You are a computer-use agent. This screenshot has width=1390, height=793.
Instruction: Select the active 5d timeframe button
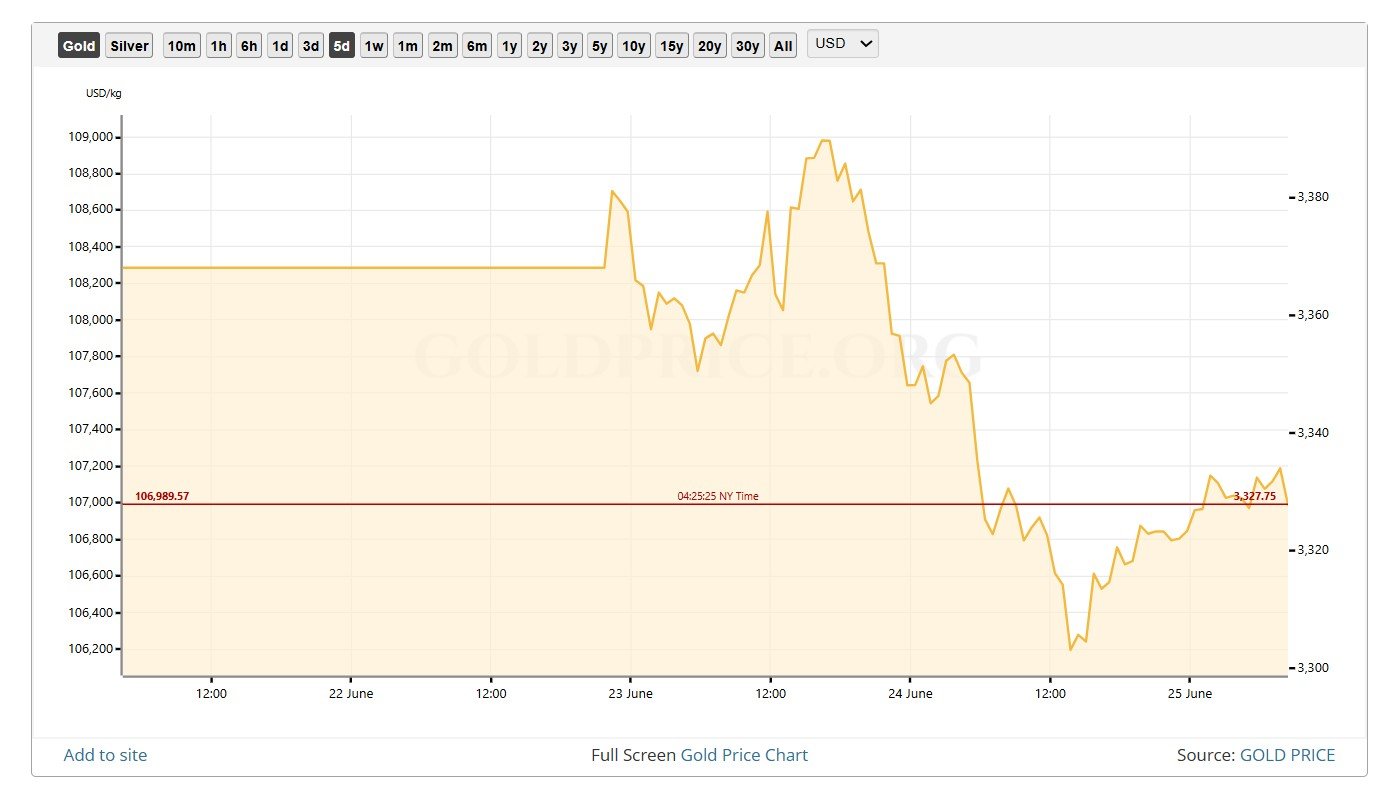tap(342, 45)
